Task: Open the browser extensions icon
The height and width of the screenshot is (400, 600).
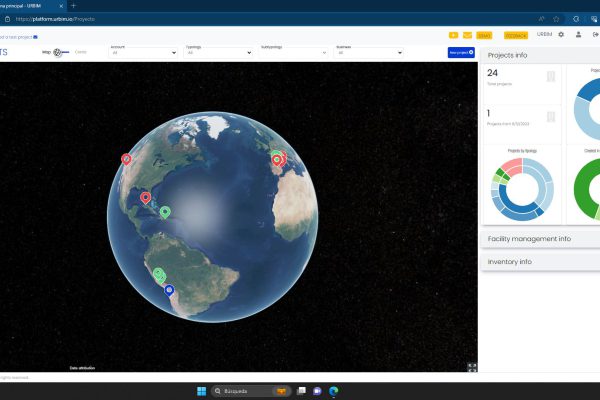Action: tap(576, 19)
